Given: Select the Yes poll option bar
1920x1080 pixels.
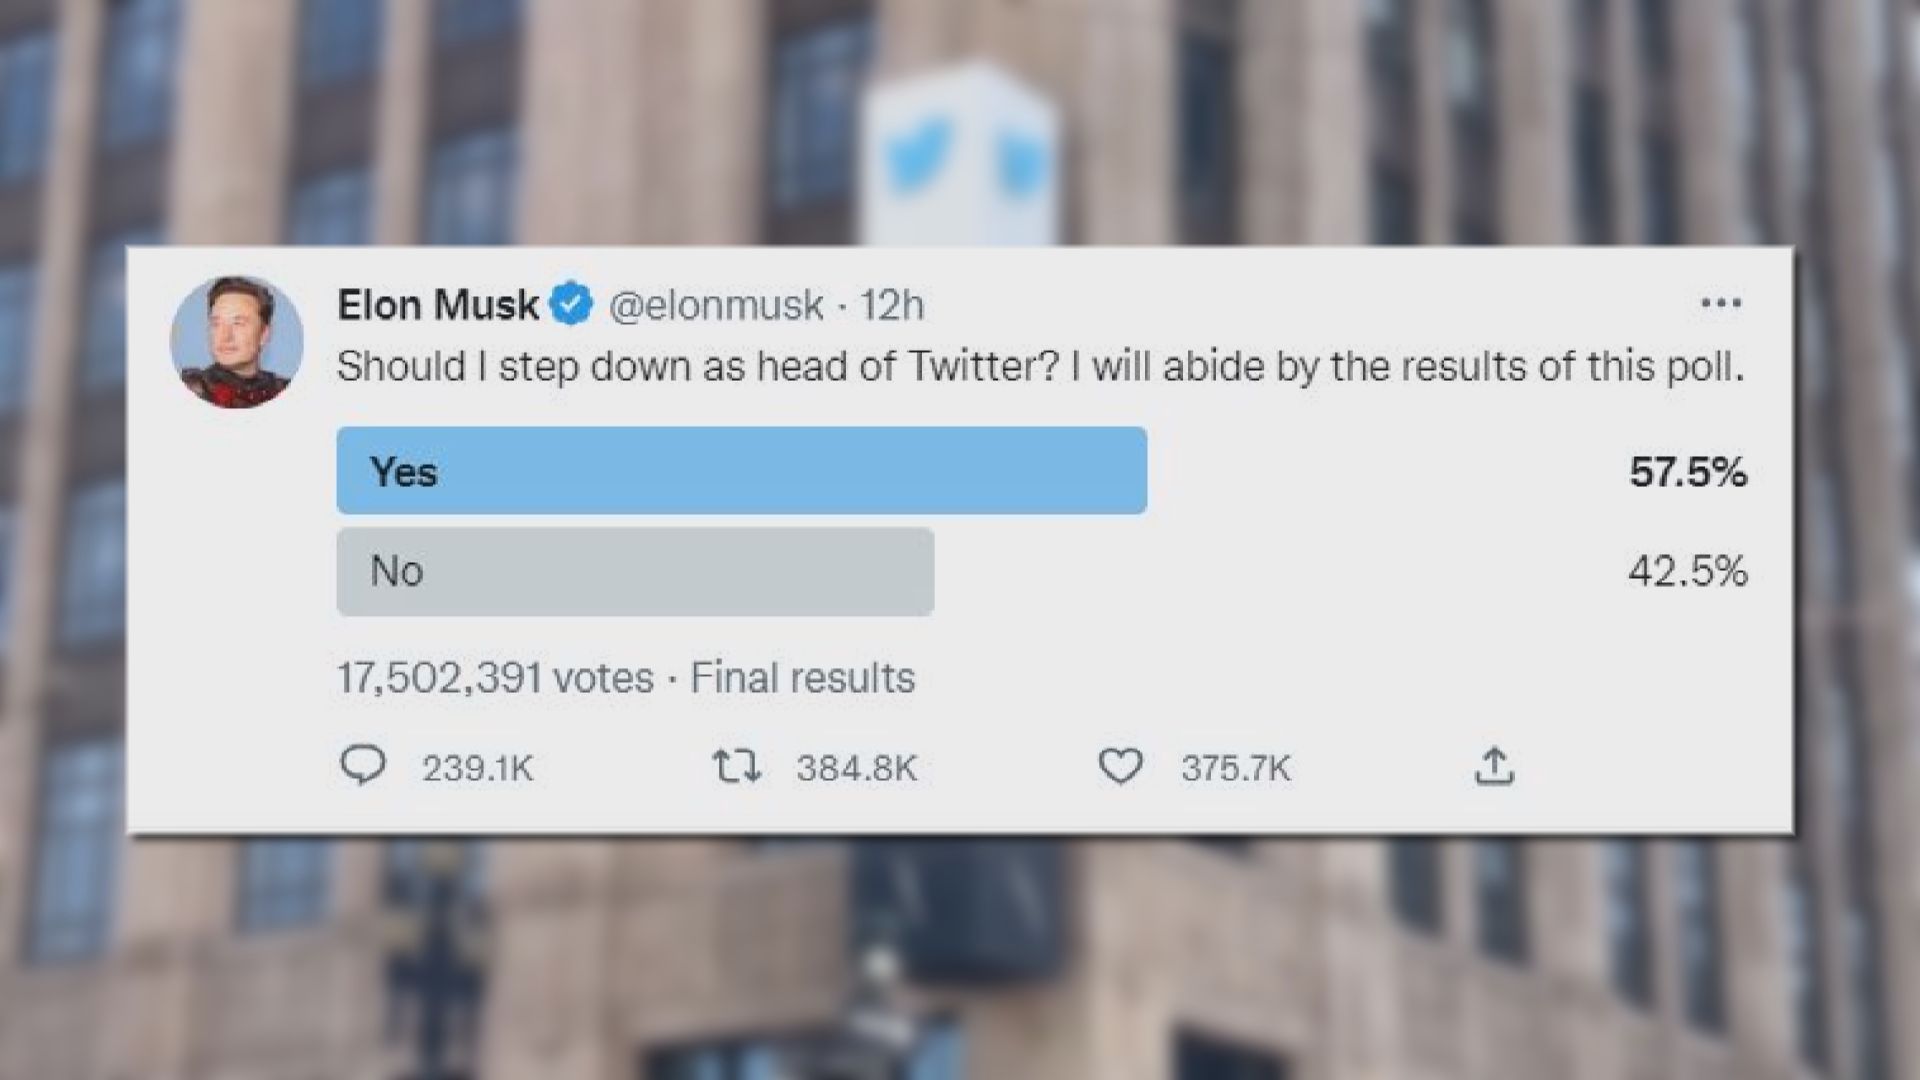Looking at the screenshot, I should coord(741,471).
